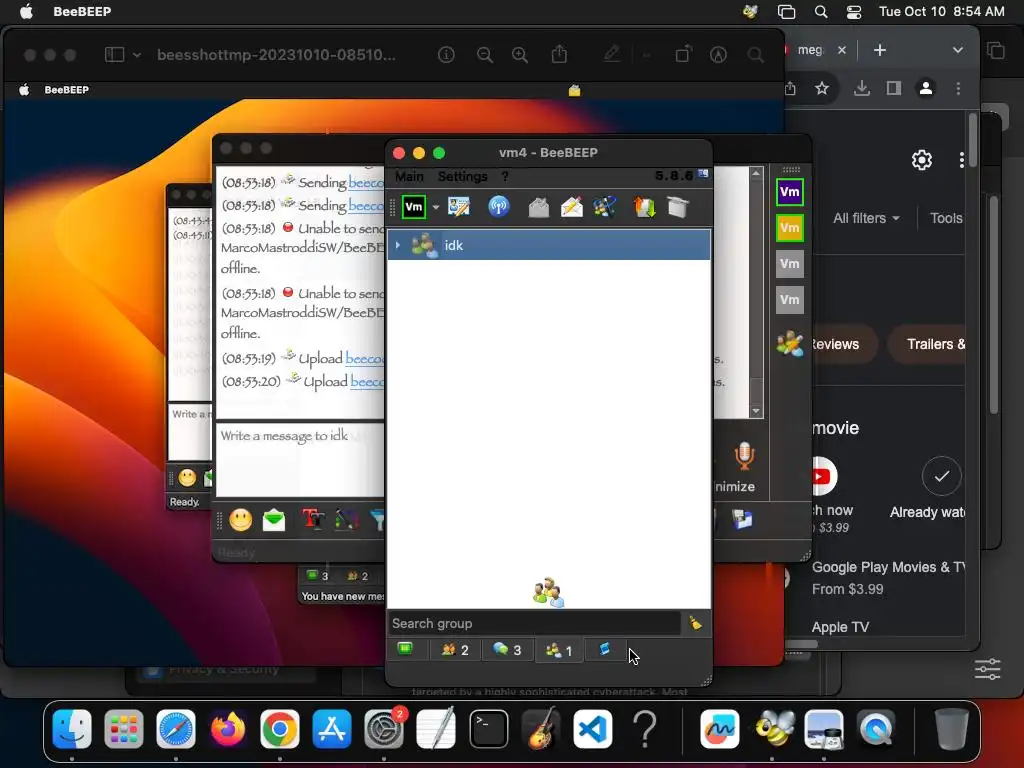Click the envelope with pencil compose icon
1024x768 pixels.
click(571, 208)
